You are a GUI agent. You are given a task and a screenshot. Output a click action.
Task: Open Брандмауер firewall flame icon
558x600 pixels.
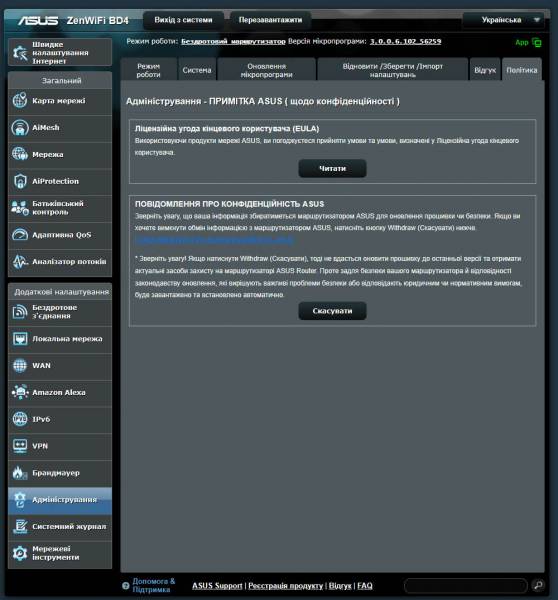tap(20, 473)
